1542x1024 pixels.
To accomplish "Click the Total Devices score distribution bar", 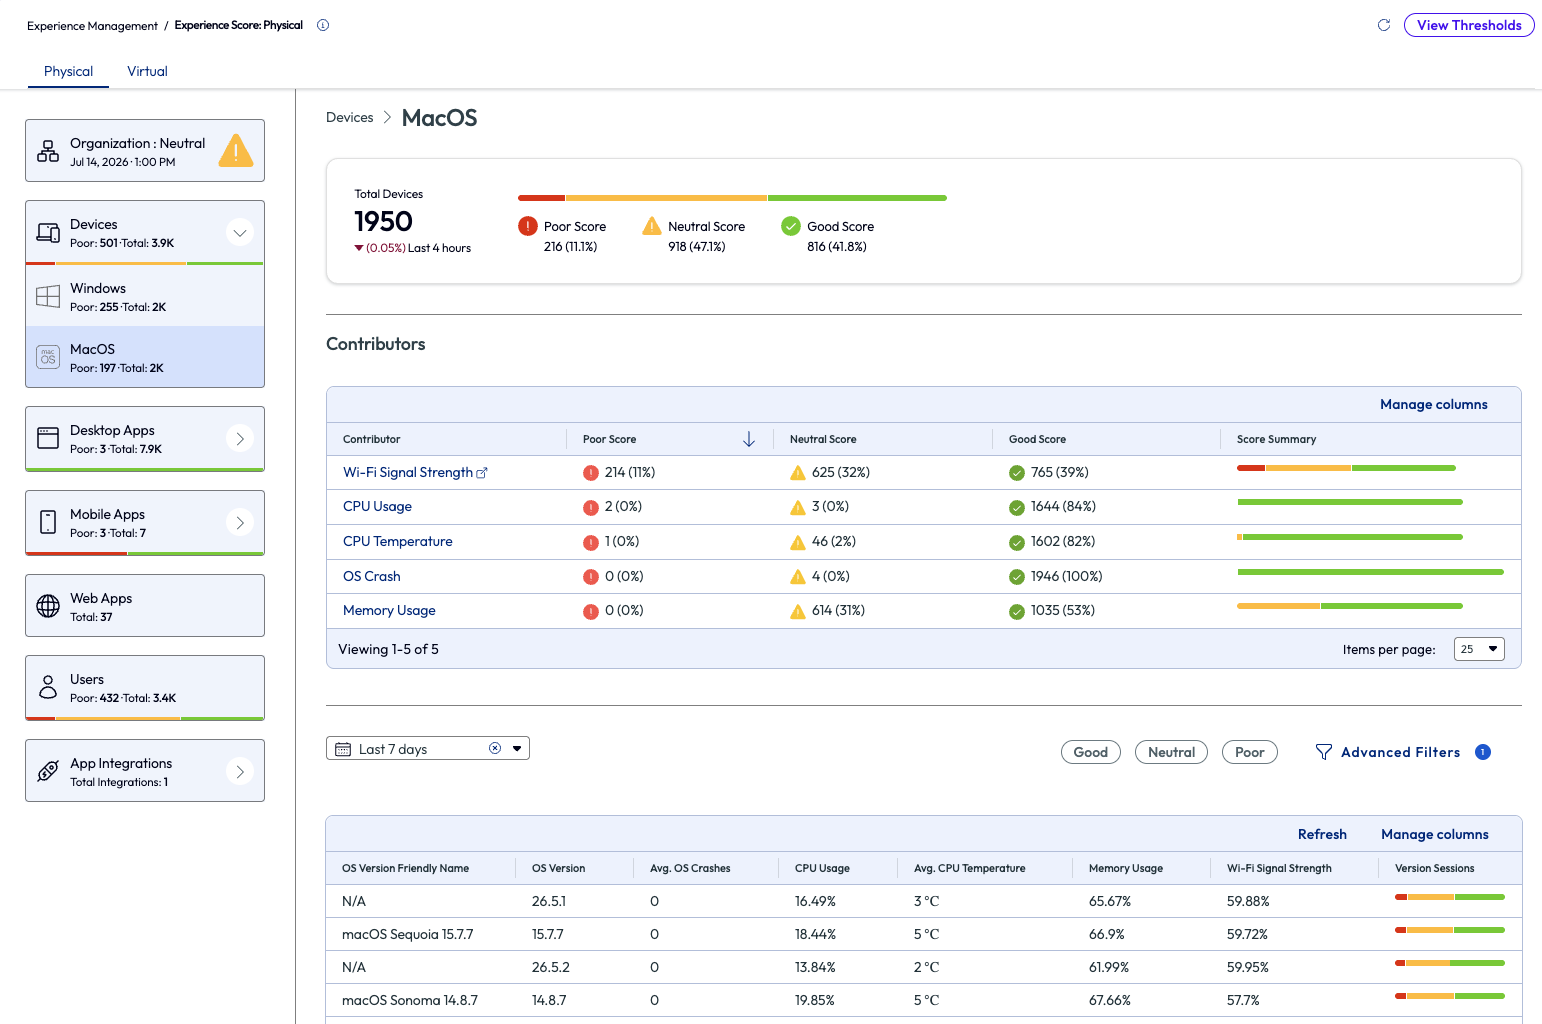I will [732, 198].
